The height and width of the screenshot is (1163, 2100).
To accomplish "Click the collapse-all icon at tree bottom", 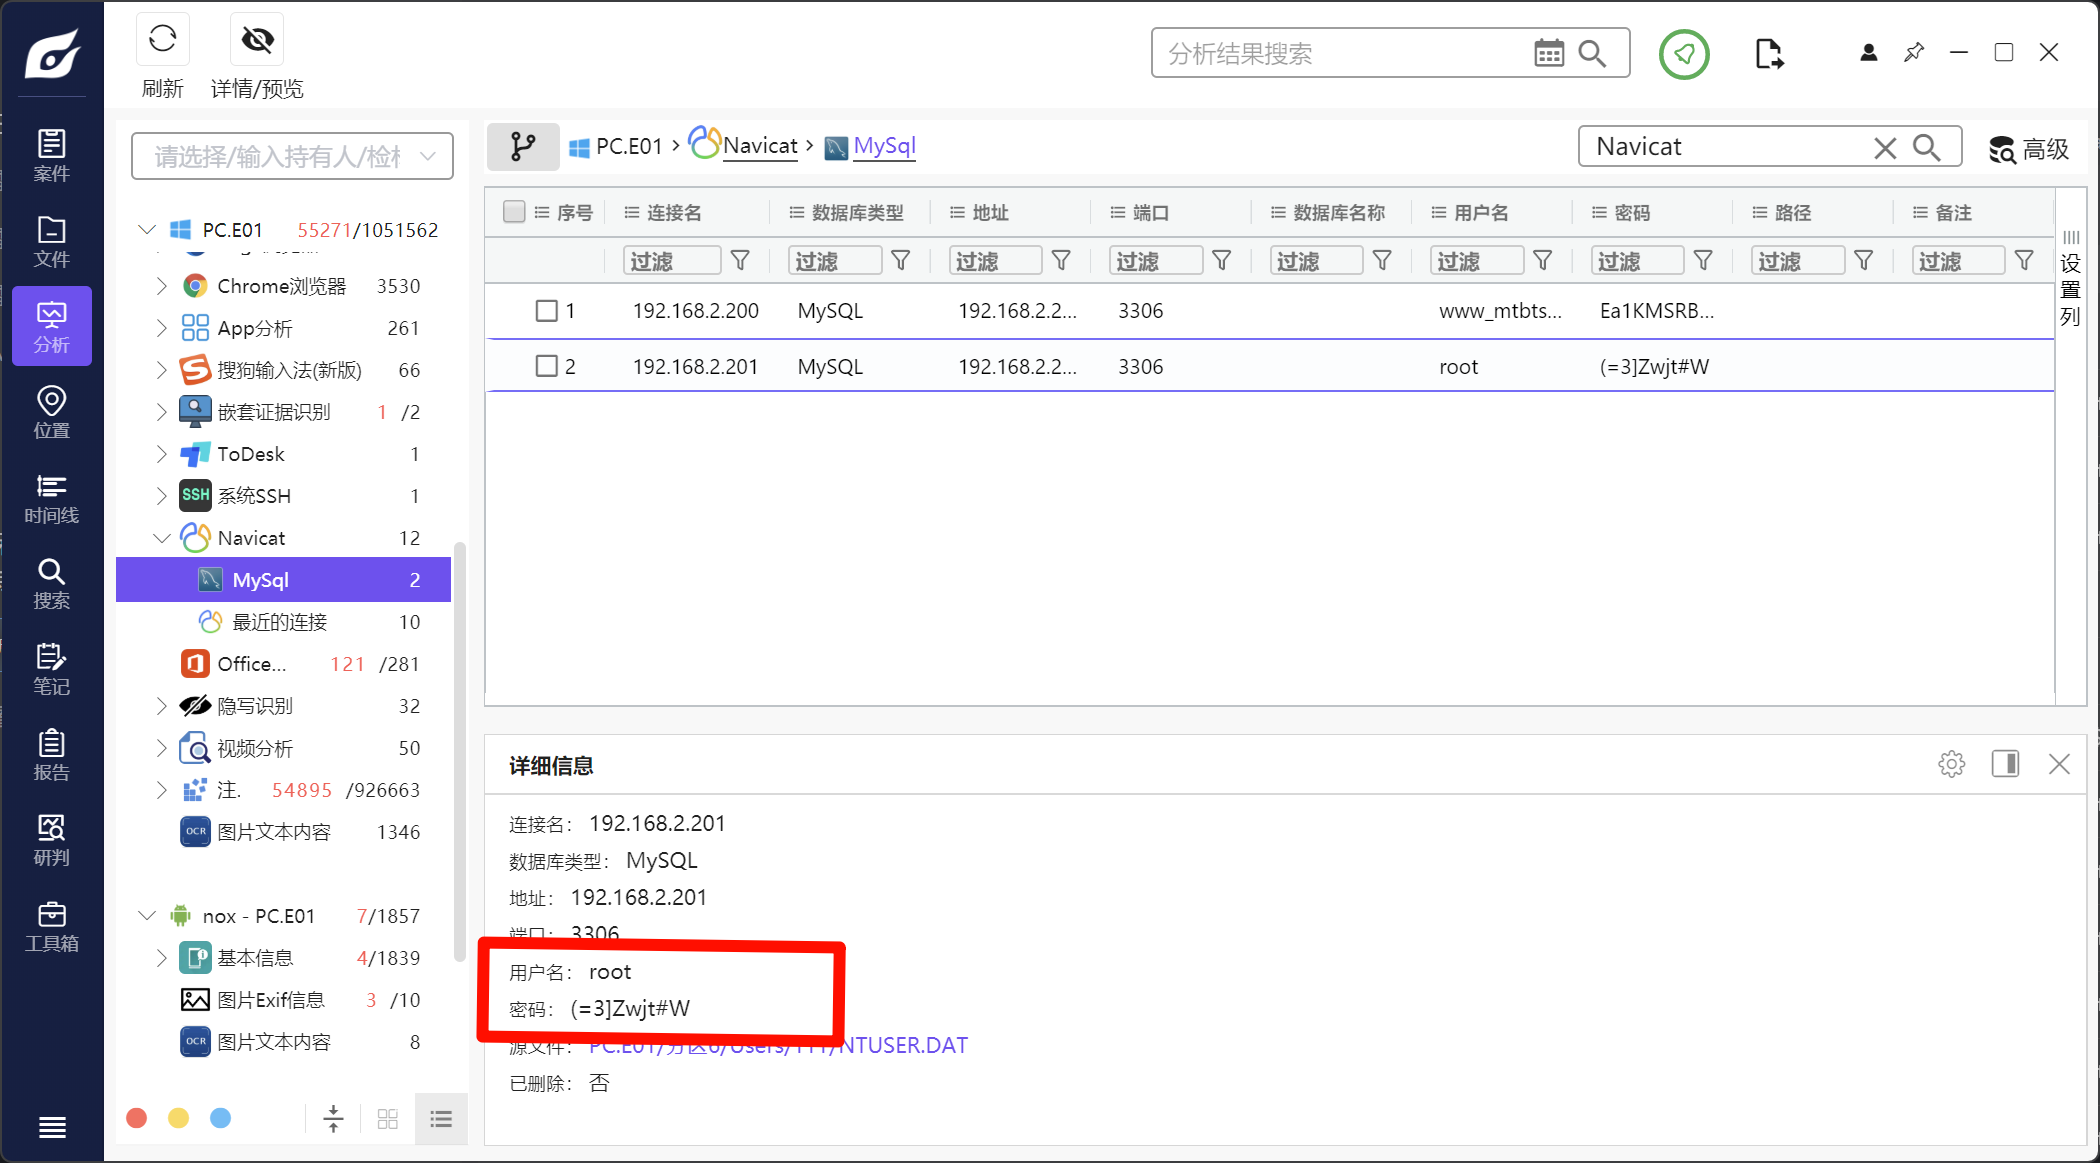I will pyautogui.click(x=333, y=1119).
